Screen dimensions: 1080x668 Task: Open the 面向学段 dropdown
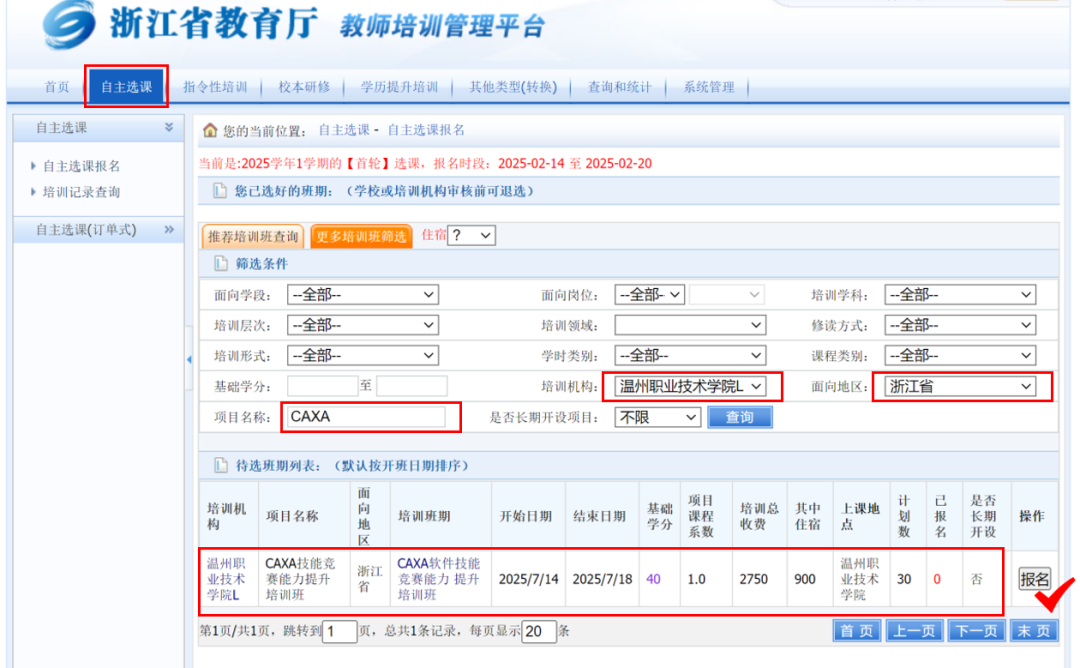(x=363, y=295)
